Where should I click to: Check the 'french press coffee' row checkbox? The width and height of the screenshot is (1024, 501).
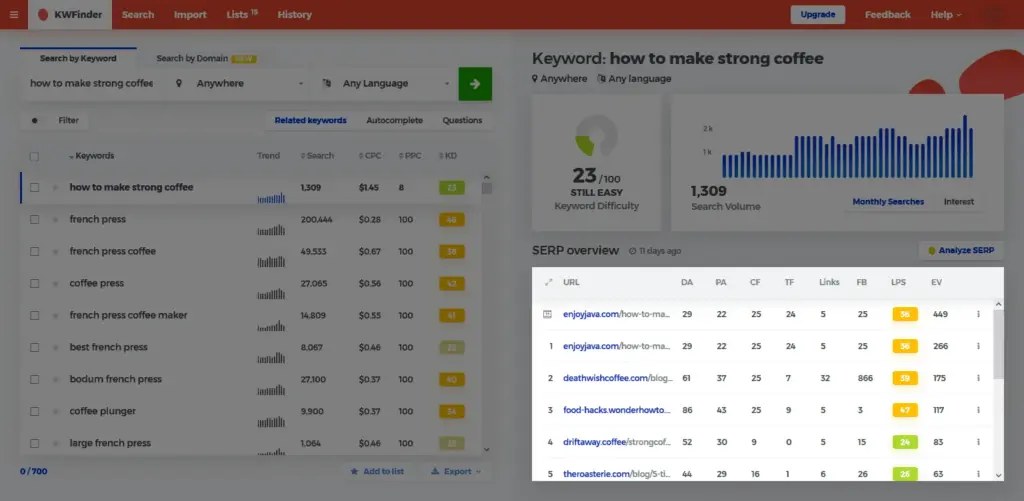click(35, 251)
